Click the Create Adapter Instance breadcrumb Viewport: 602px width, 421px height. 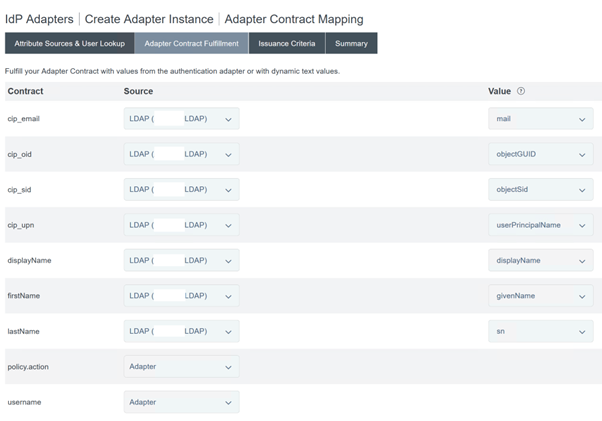149,19
